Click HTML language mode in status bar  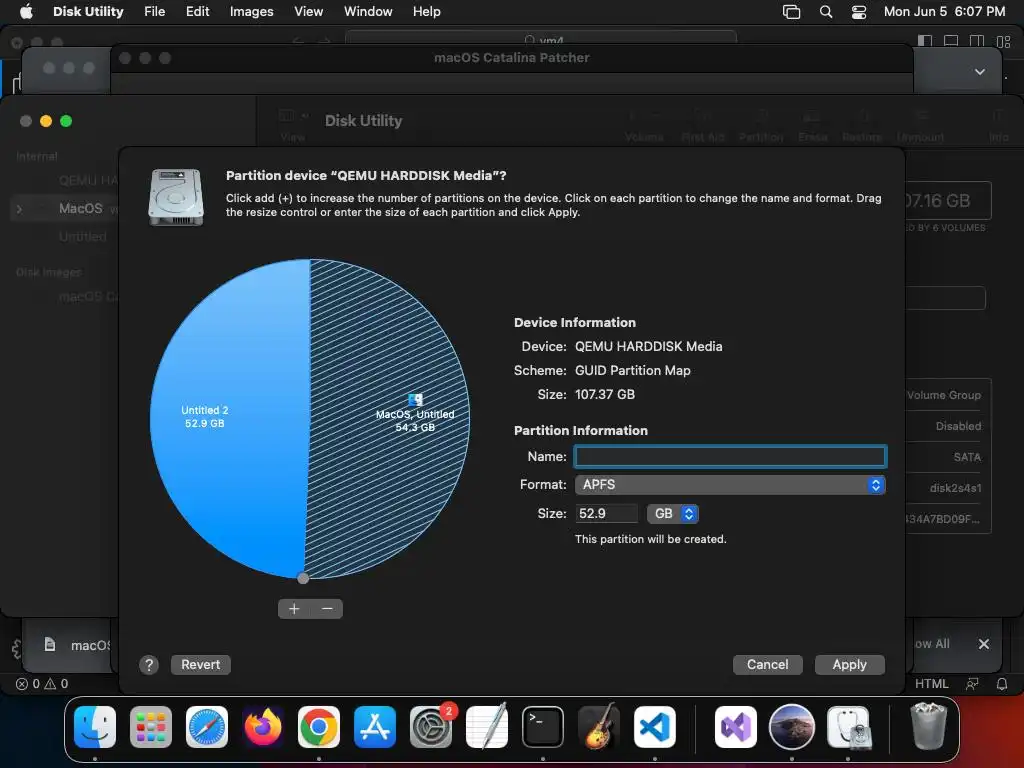click(x=931, y=684)
